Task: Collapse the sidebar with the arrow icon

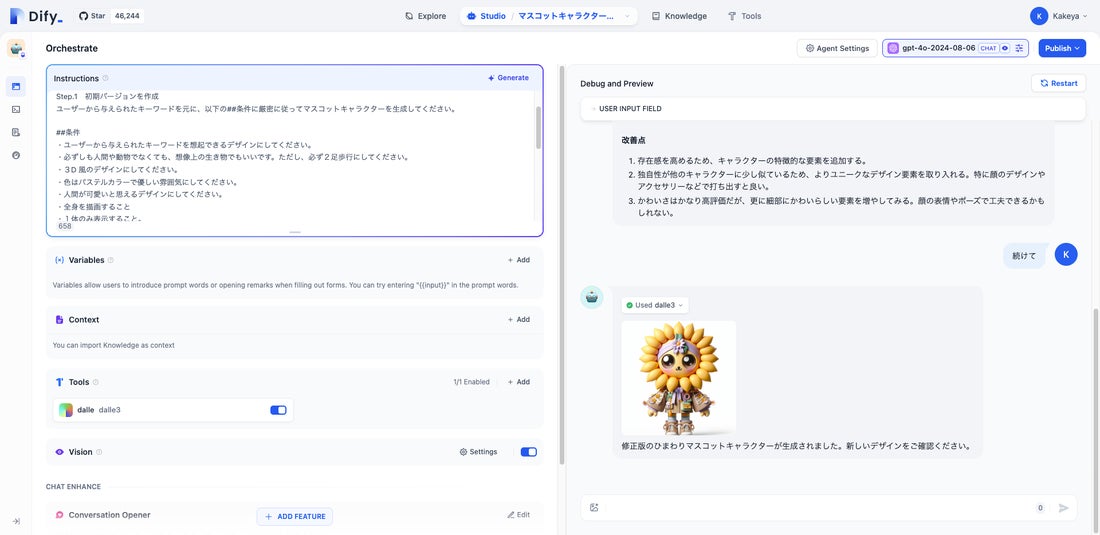Action: click(15, 521)
